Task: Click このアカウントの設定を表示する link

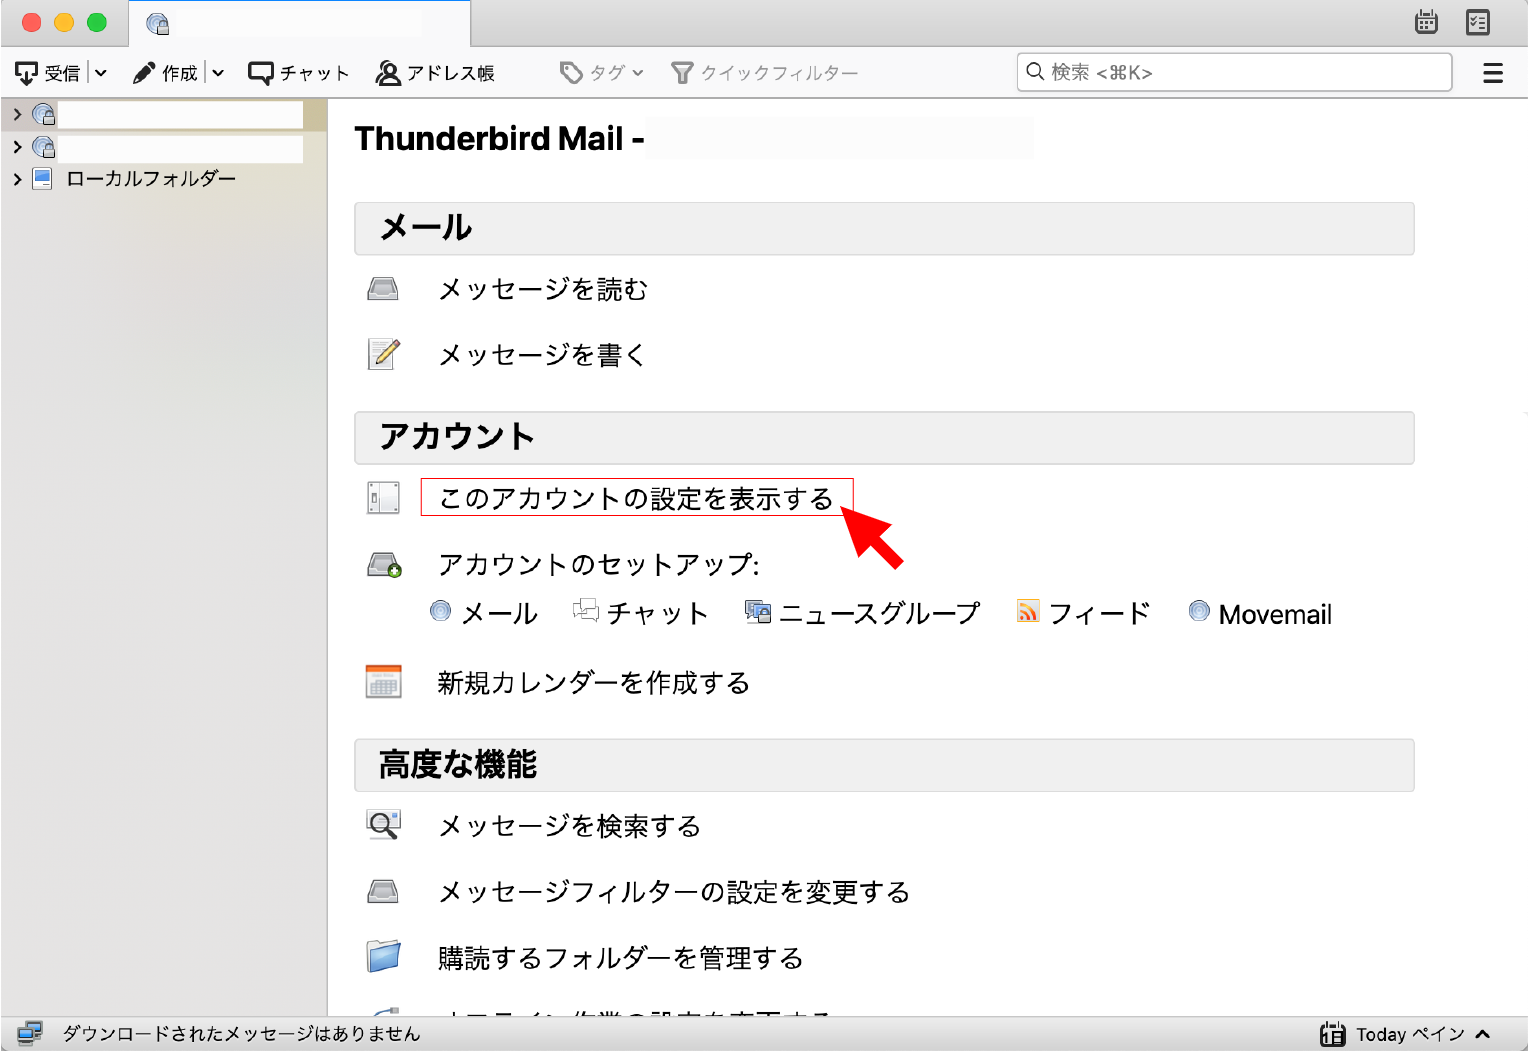Action: [636, 498]
